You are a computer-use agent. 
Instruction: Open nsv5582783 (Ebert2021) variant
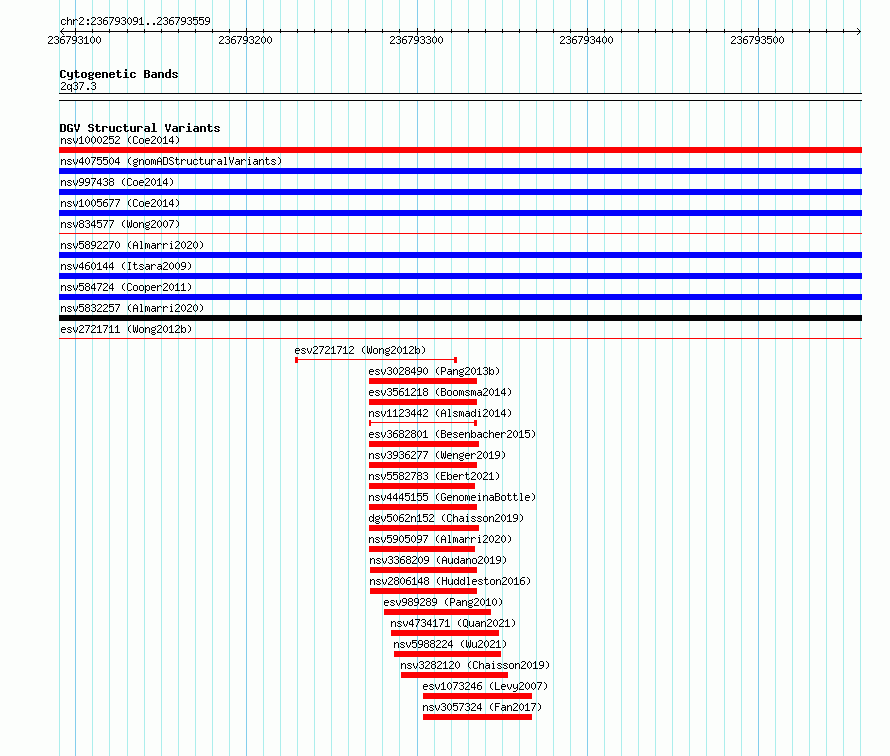pos(434,476)
